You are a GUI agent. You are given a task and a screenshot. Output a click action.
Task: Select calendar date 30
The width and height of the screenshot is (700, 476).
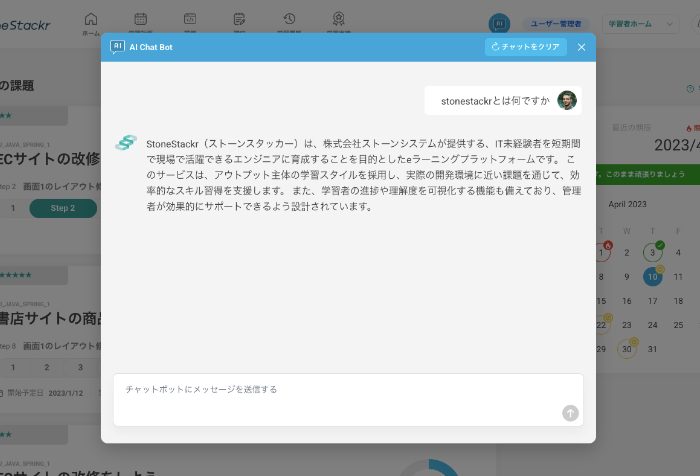coord(627,349)
